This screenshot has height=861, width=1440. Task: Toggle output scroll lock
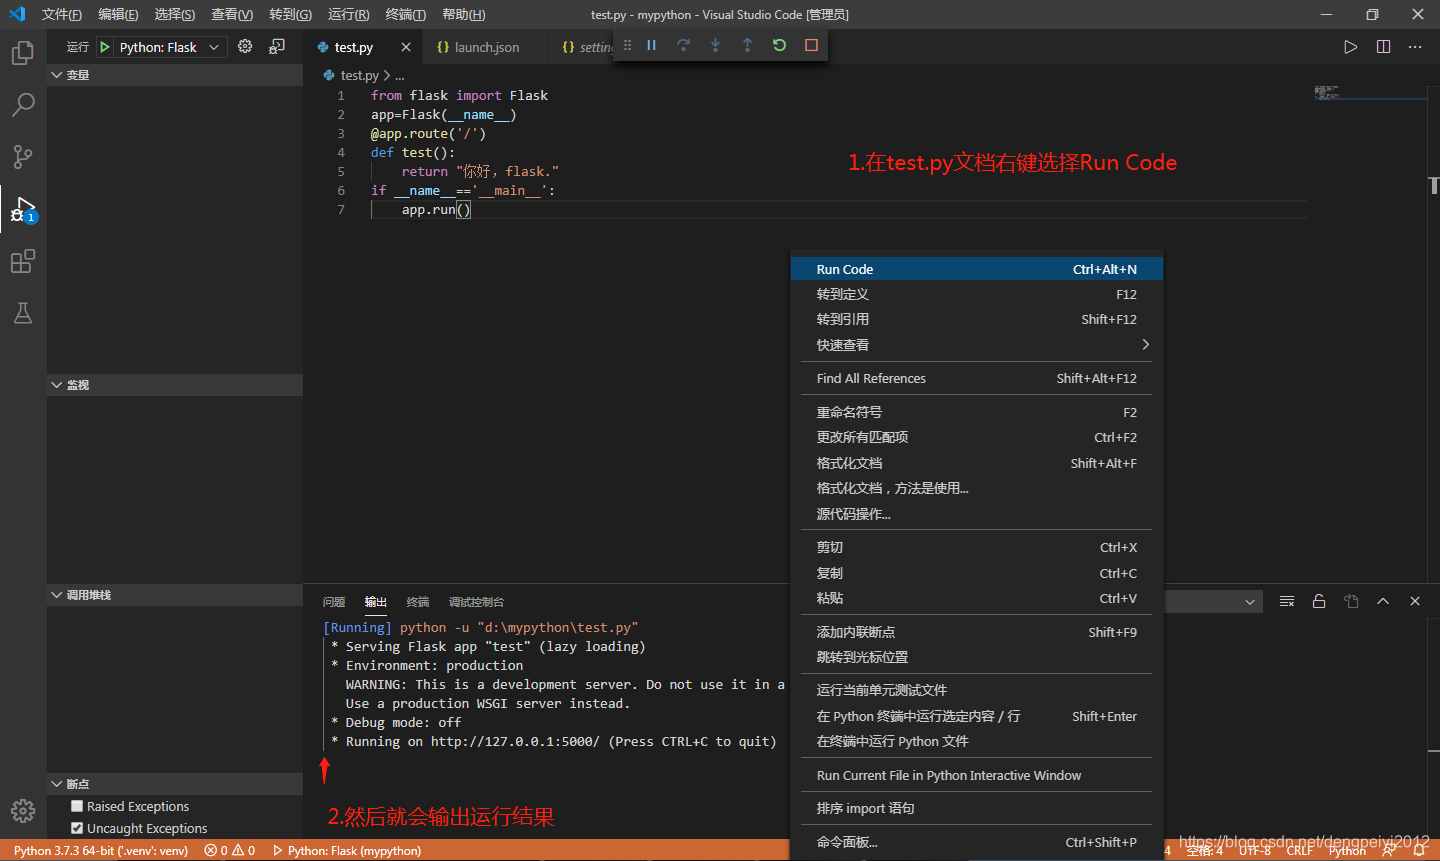pos(1319,601)
